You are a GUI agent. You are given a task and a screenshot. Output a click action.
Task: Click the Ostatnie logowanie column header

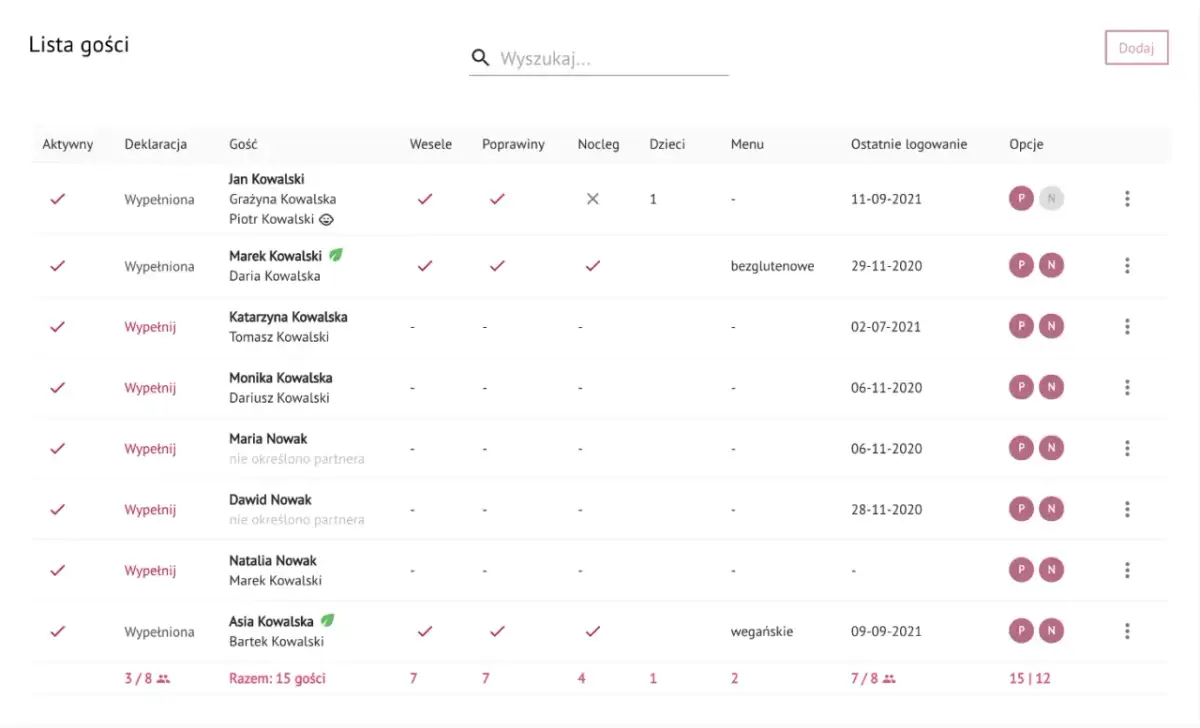point(909,144)
